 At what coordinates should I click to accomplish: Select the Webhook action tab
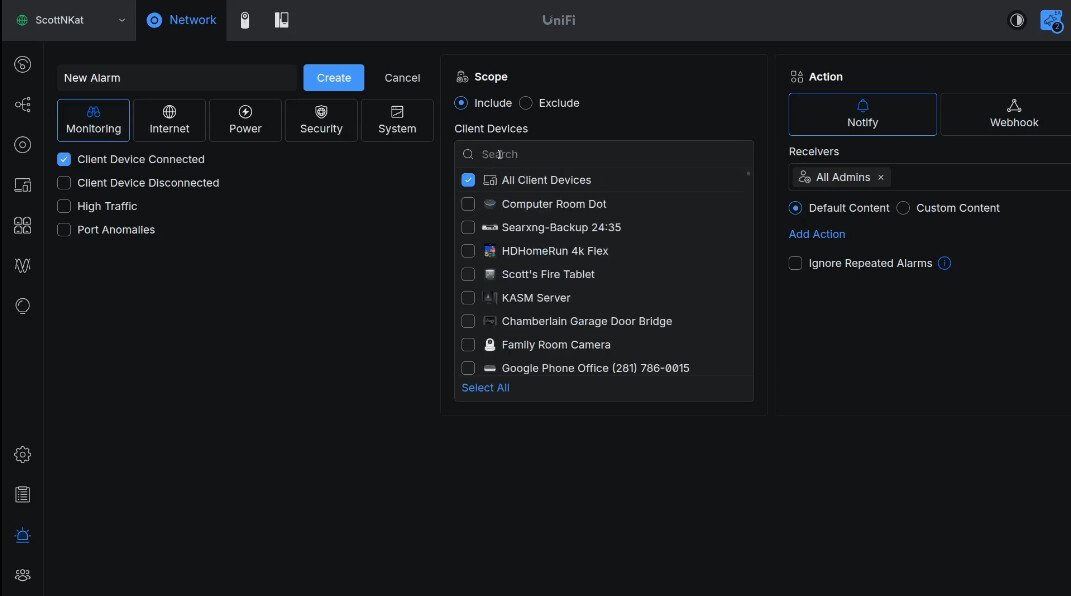[x=1013, y=114]
